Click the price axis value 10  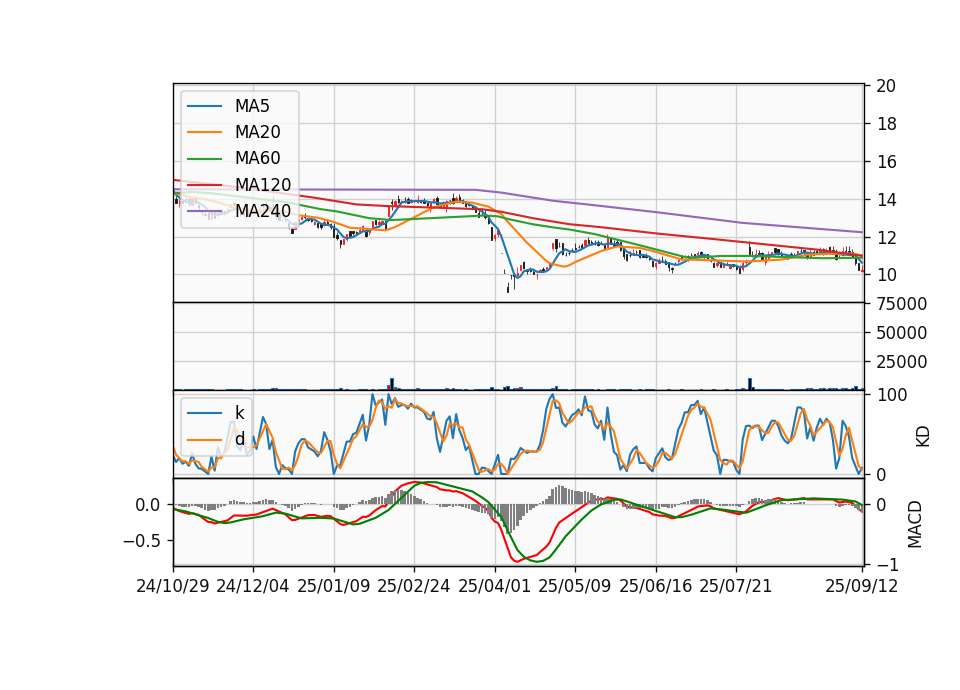click(x=886, y=276)
